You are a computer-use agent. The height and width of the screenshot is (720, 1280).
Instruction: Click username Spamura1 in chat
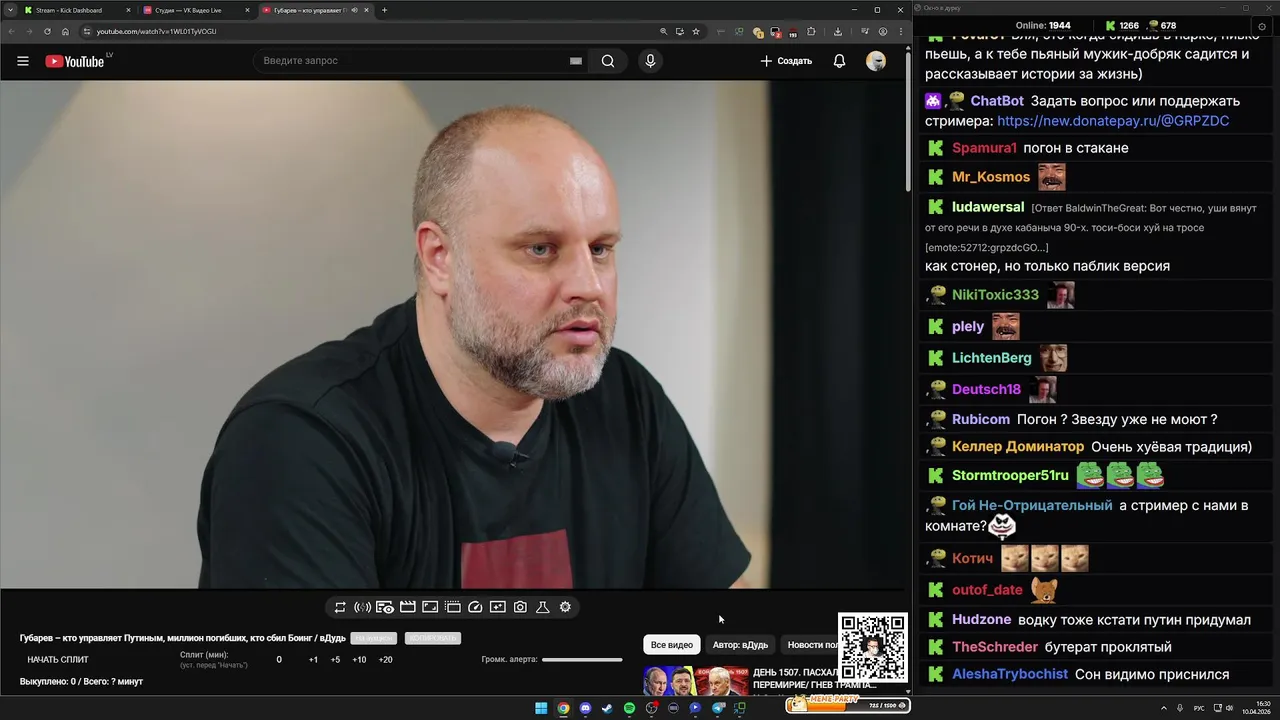point(984,148)
